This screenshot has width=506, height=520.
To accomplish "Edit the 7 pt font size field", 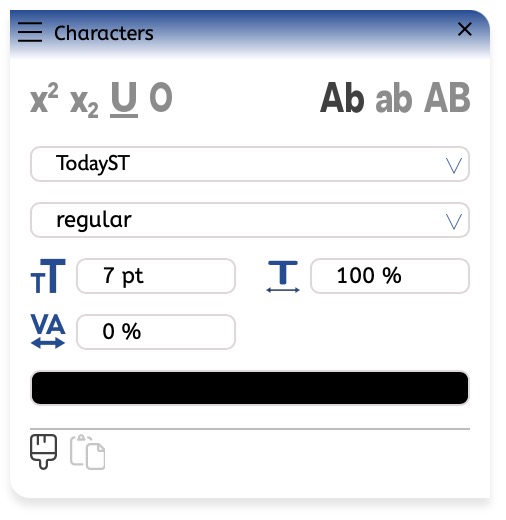I will point(156,276).
